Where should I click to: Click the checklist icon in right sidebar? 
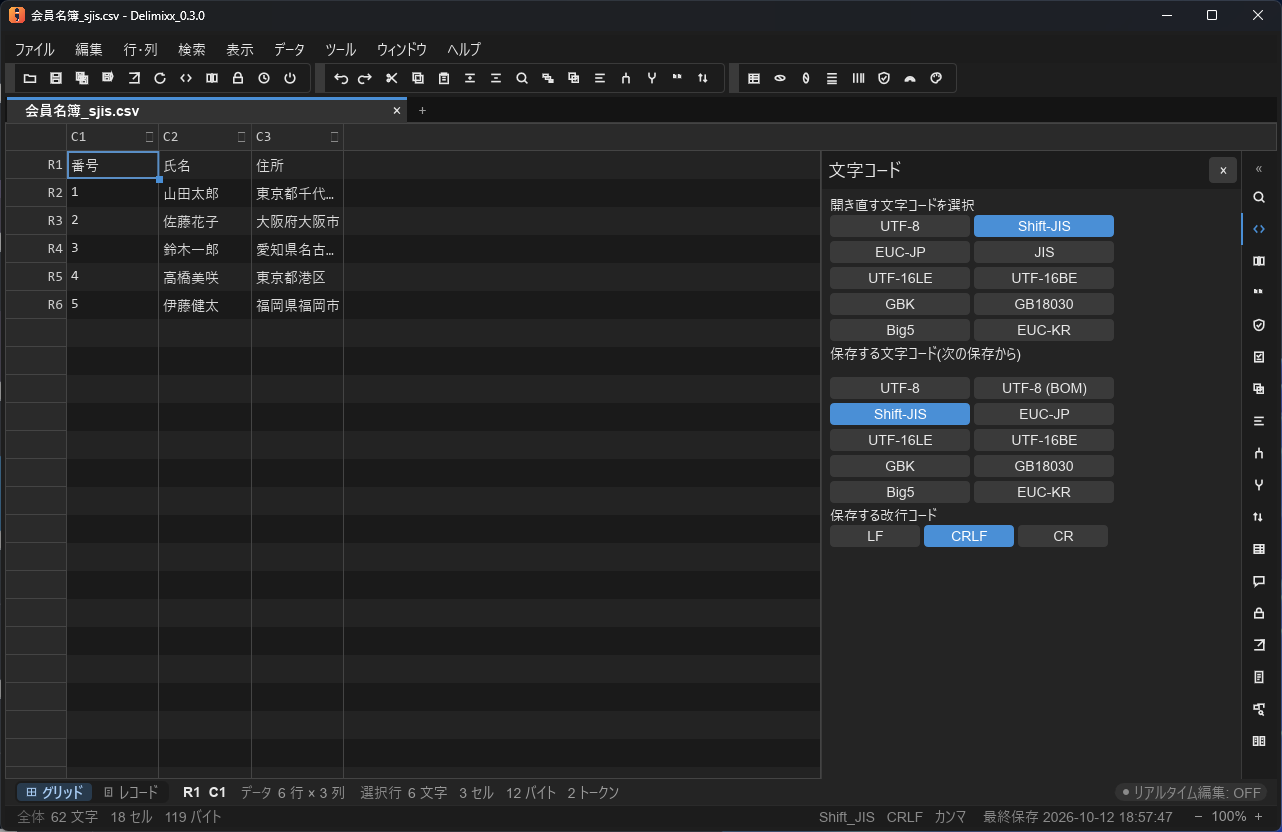click(1259, 357)
